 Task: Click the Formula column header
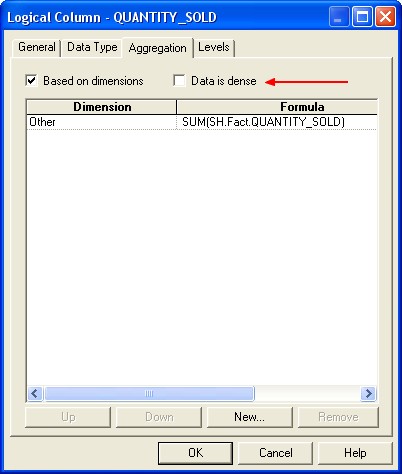click(x=277, y=107)
